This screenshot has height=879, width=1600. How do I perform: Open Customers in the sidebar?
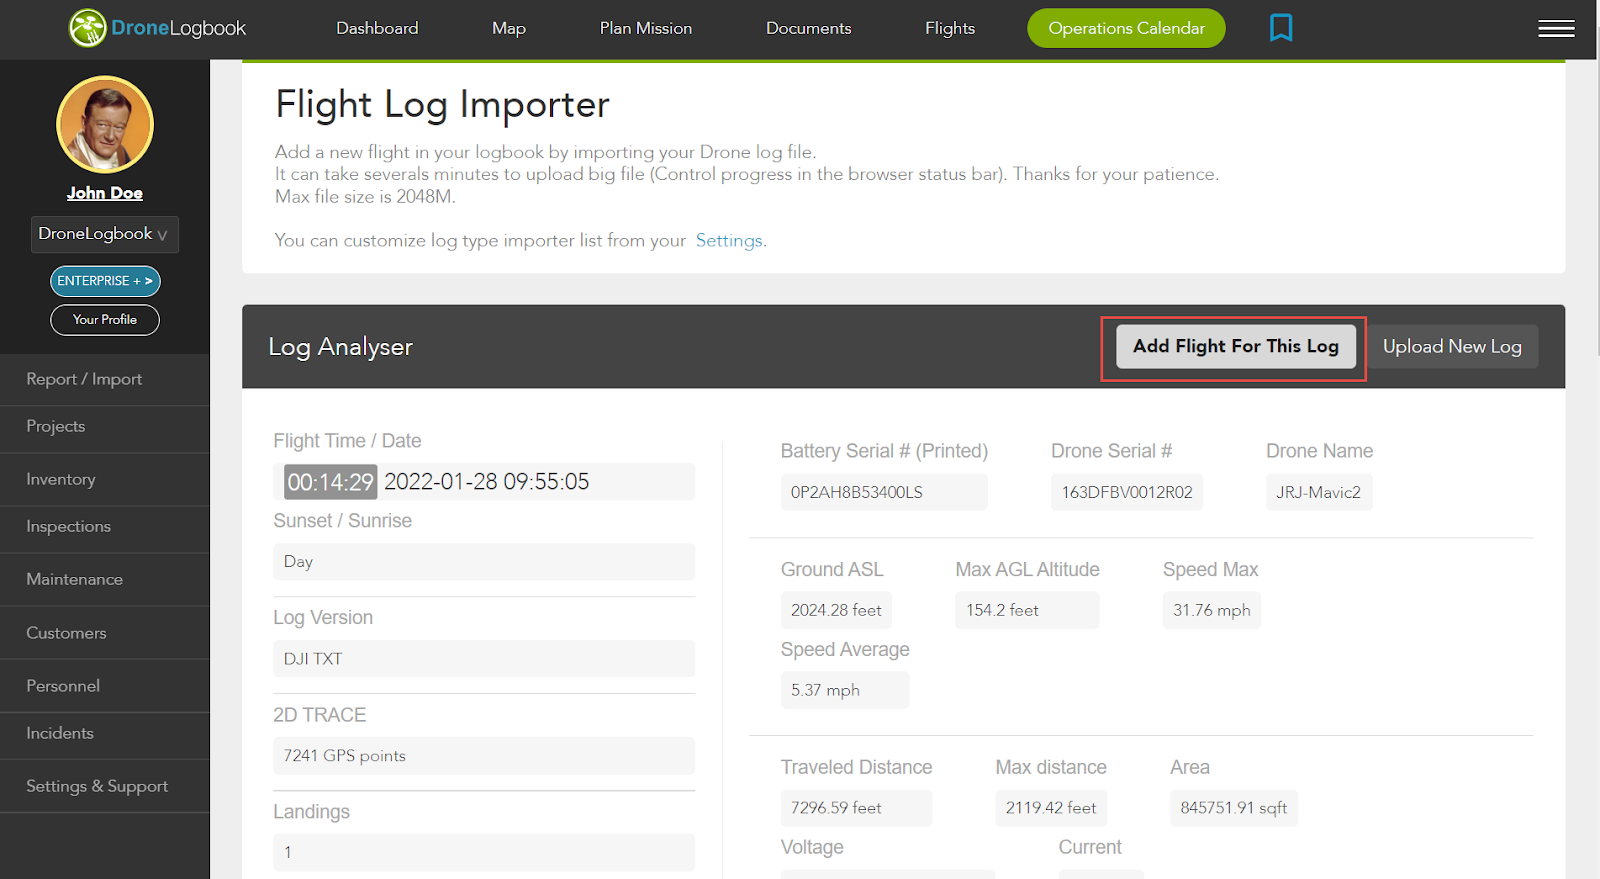105,633
